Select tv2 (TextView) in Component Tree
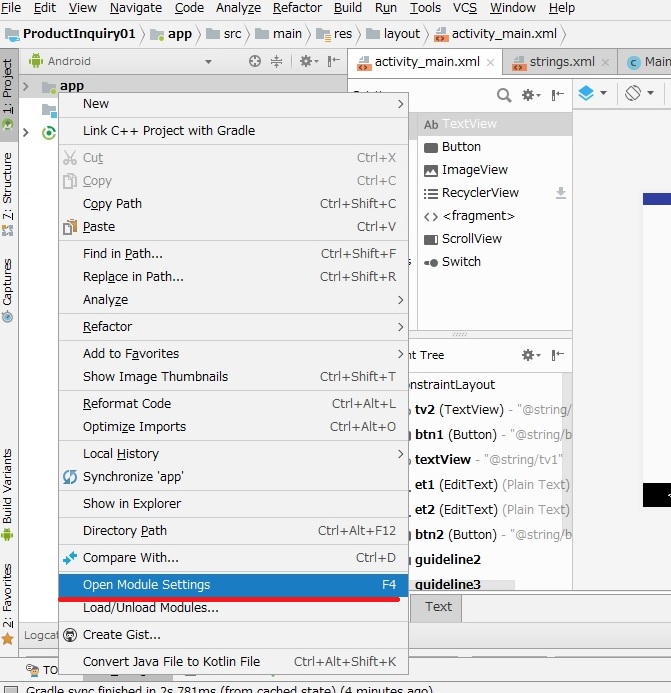 click(486, 410)
